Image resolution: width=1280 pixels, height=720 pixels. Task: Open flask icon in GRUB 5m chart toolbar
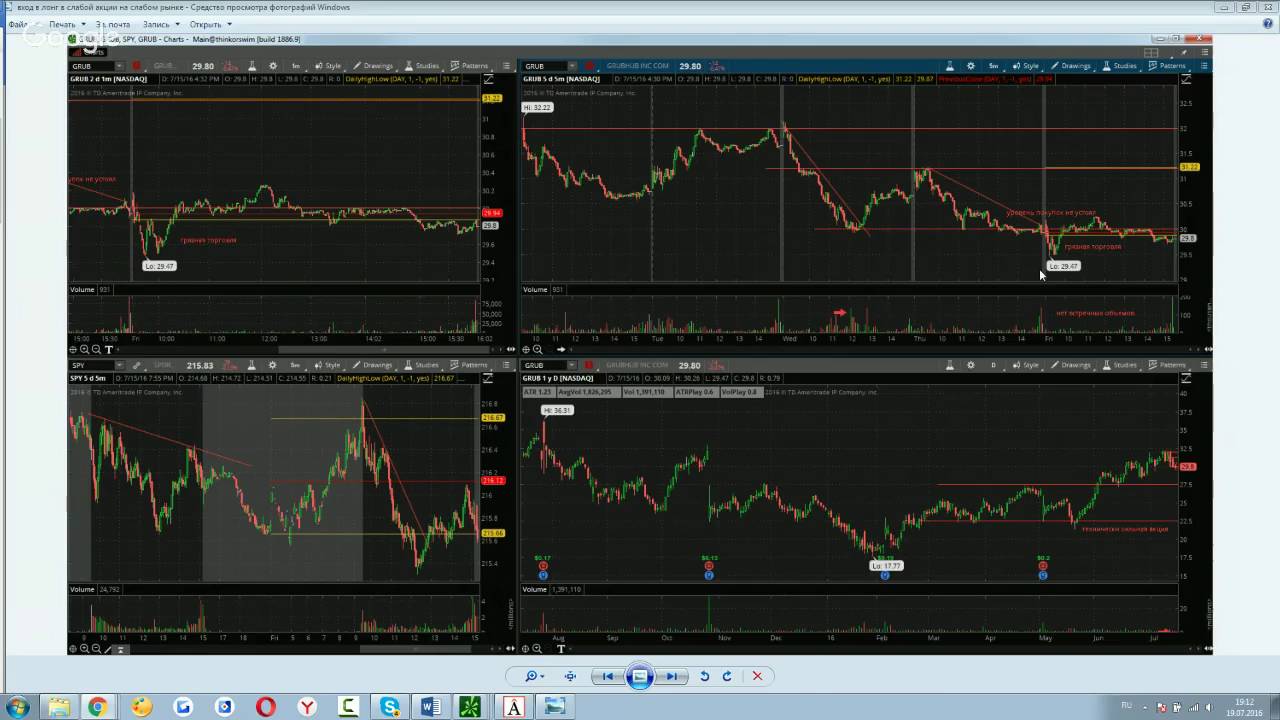(x=950, y=66)
